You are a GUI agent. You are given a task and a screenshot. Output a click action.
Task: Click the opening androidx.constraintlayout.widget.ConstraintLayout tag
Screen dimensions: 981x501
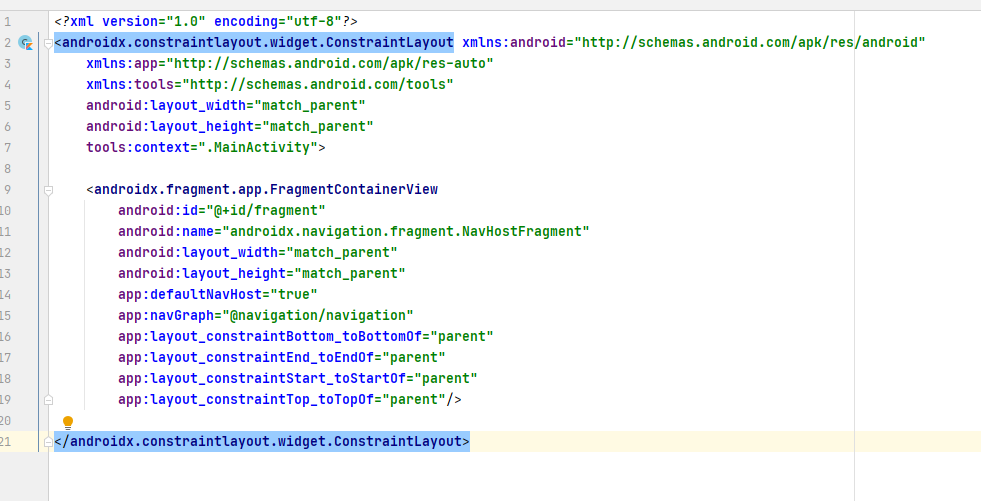[x=254, y=43]
